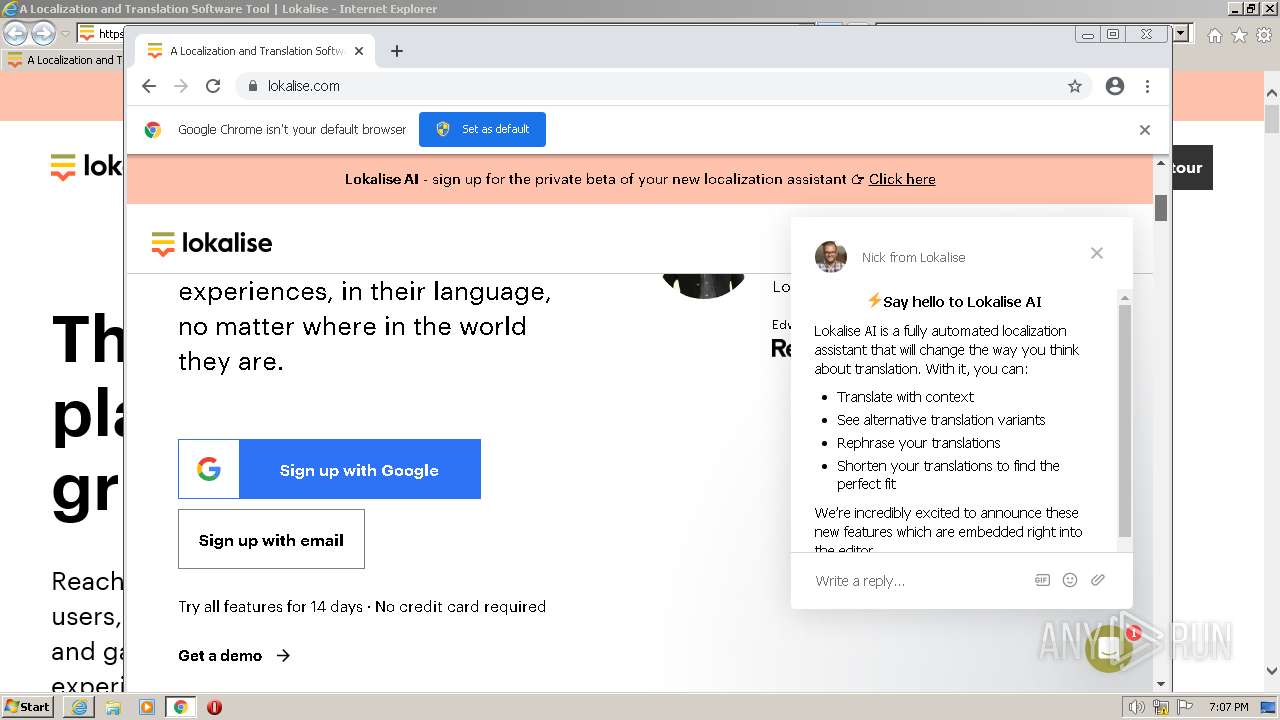Bookmark this page with the star icon
Viewport: 1280px width, 720px height.
click(1075, 86)
